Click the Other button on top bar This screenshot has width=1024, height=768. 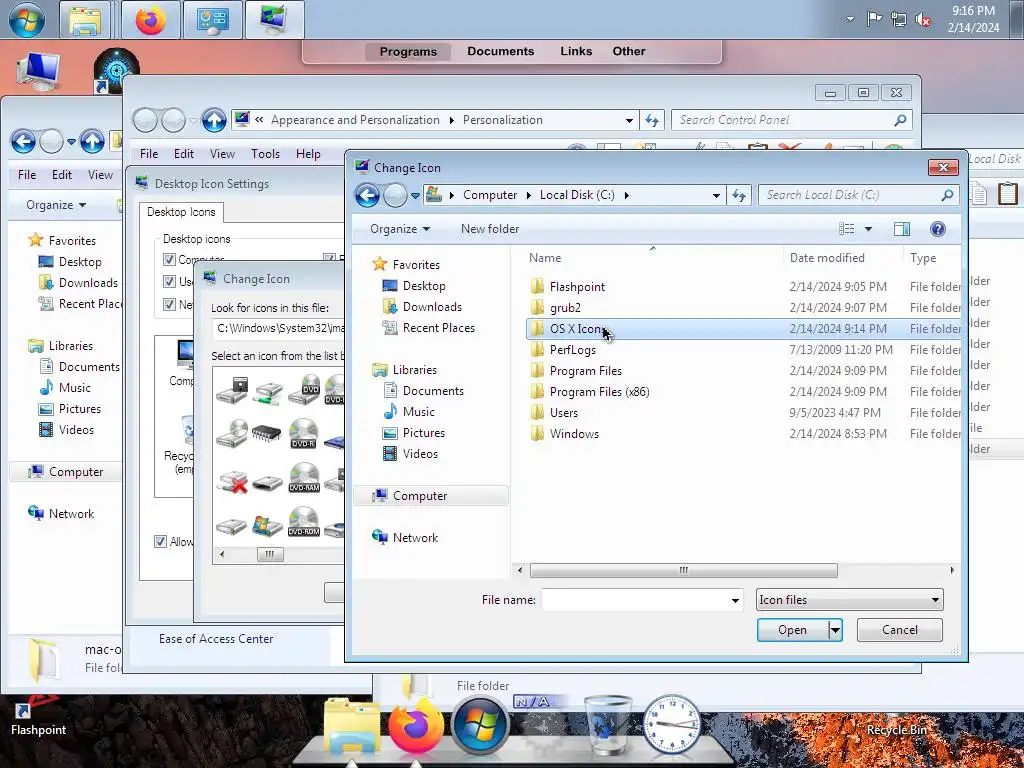629,52
